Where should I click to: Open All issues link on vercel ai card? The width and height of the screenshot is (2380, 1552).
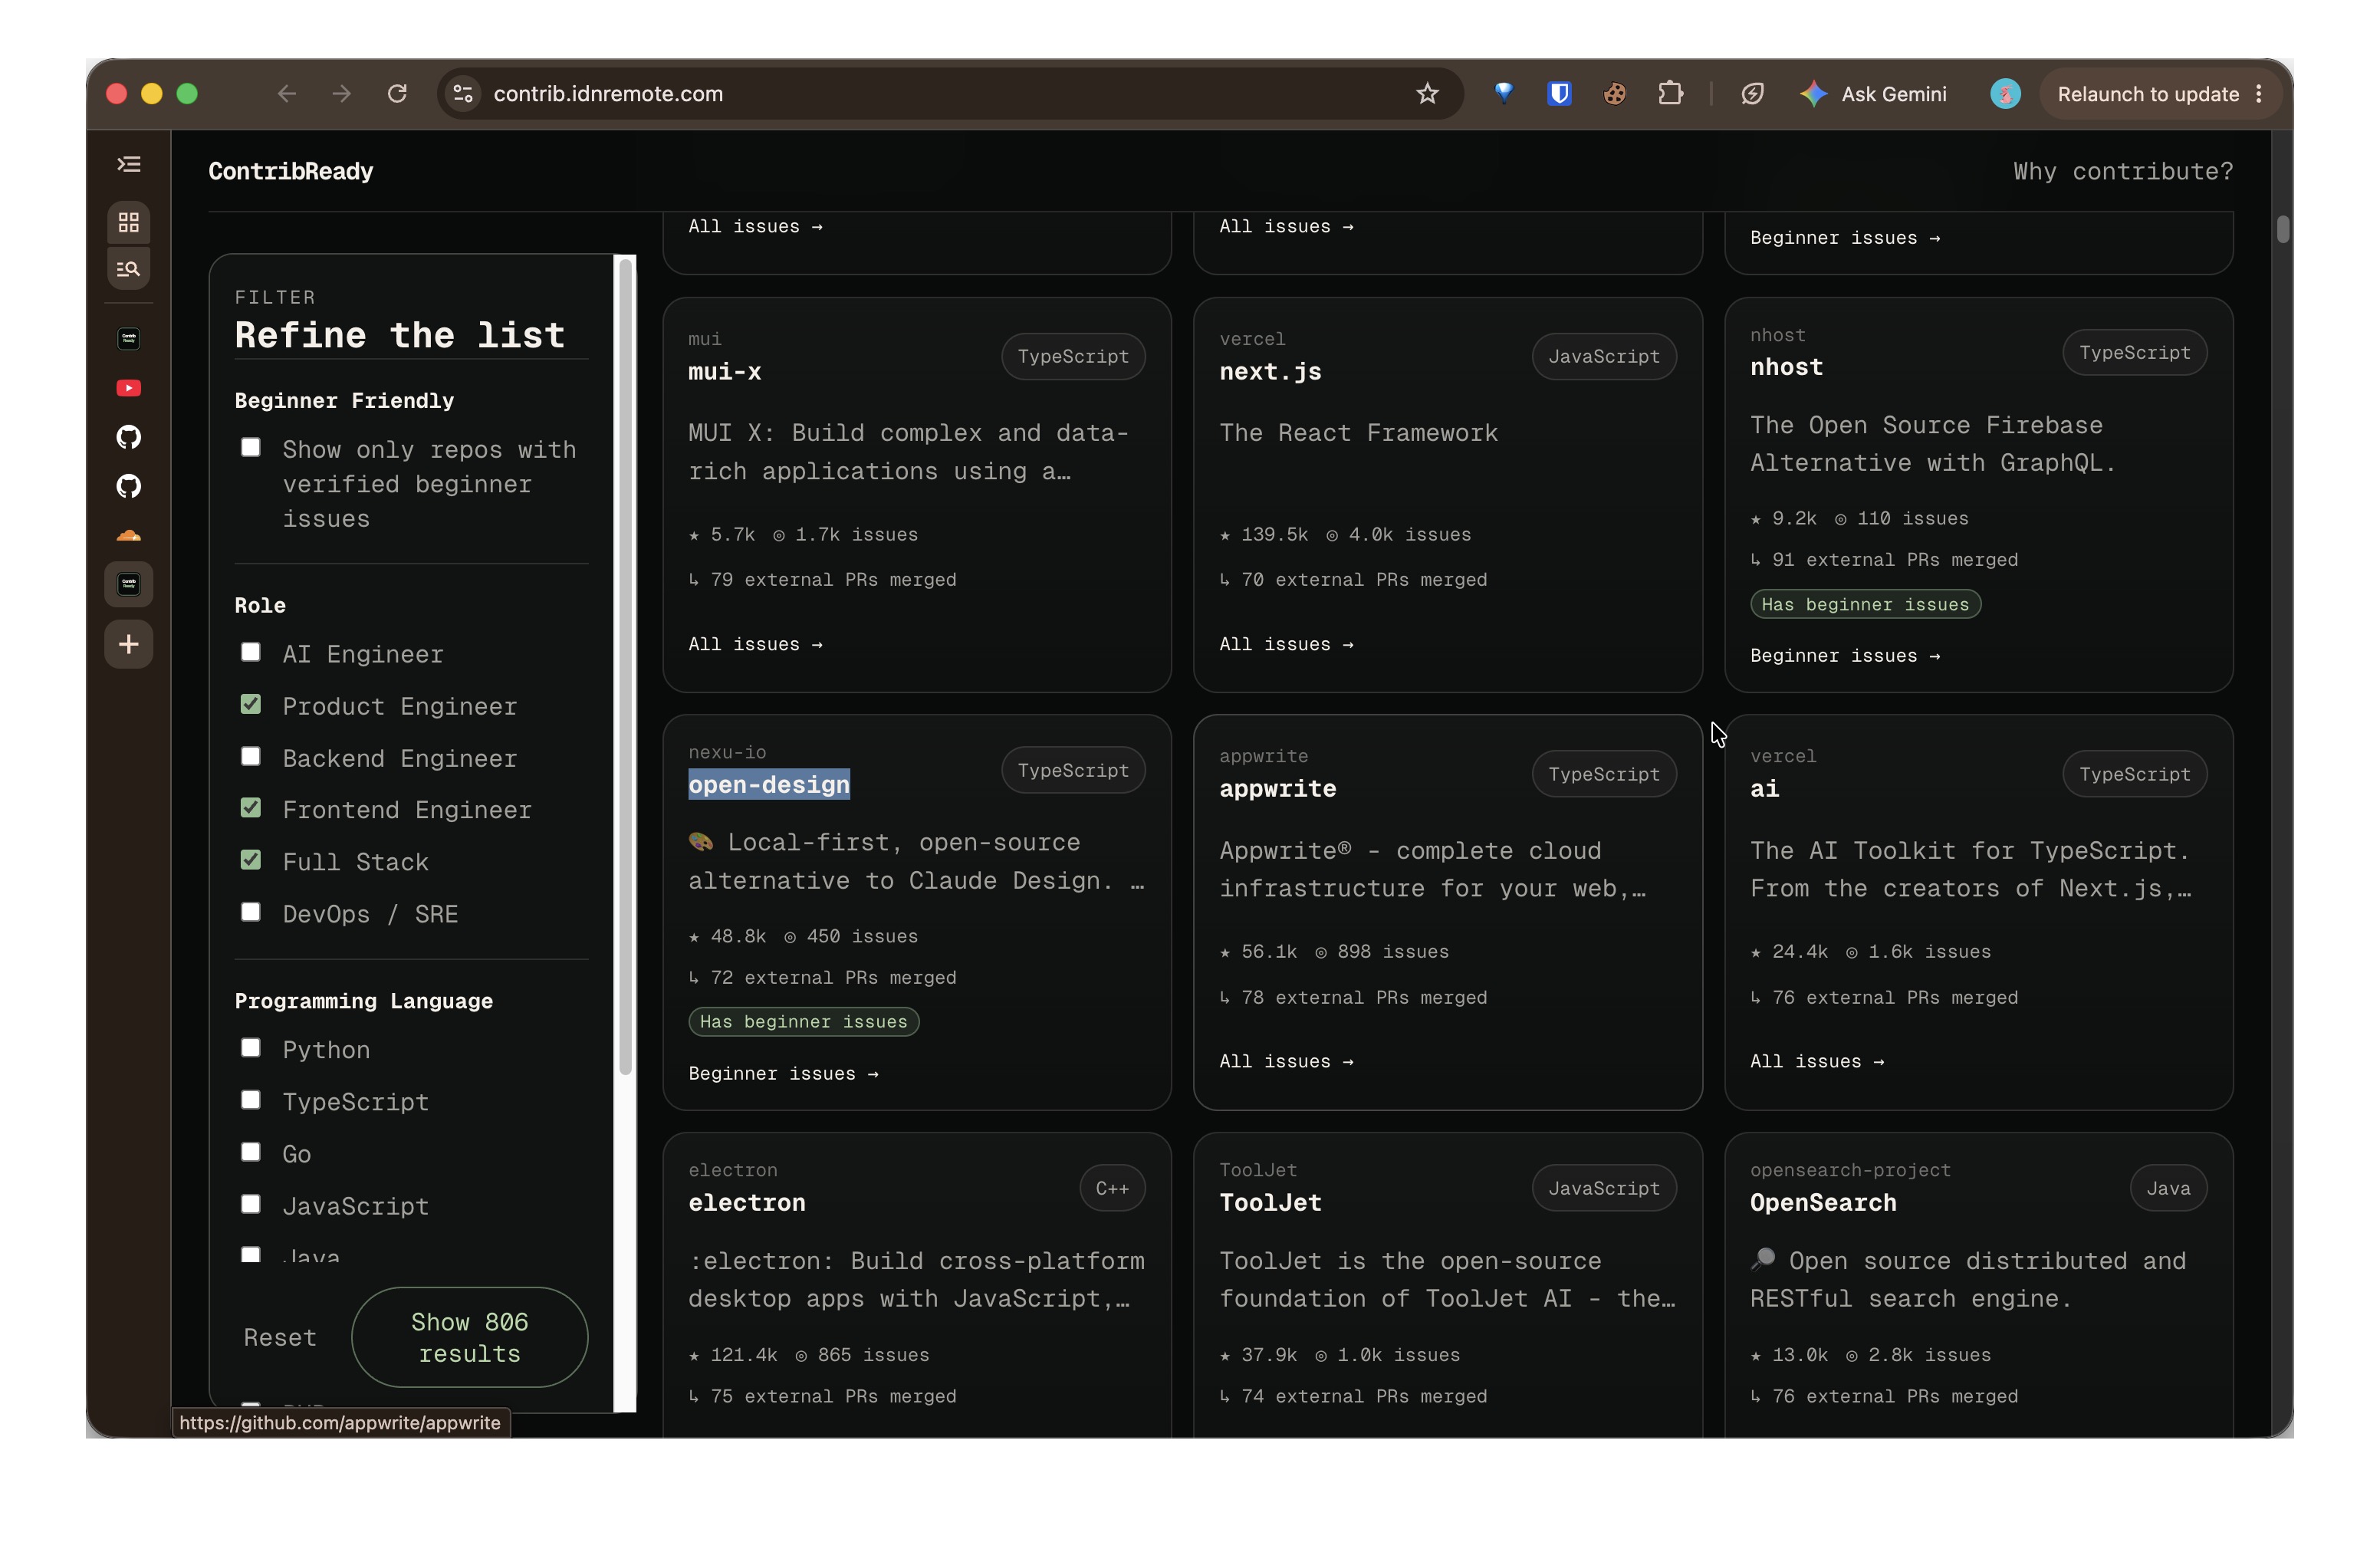pyautogui.click(x=1817, y=1061)
